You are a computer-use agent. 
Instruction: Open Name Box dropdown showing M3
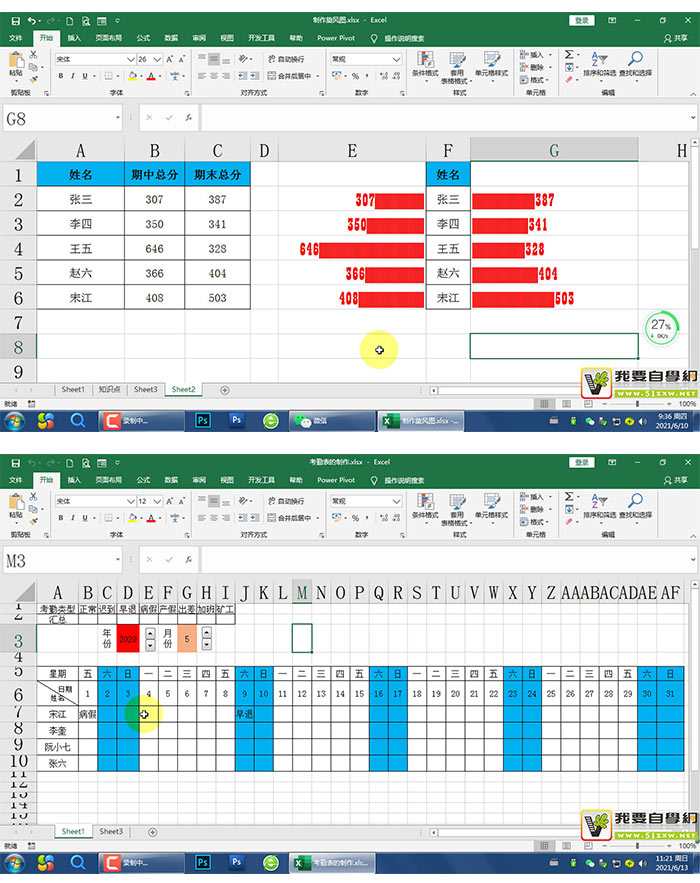pos(118,560)
